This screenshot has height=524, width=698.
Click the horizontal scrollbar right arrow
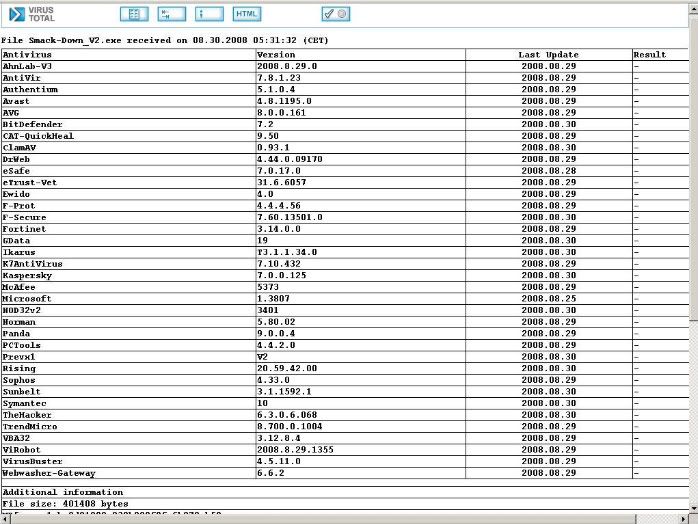click(x=684, y=519)
